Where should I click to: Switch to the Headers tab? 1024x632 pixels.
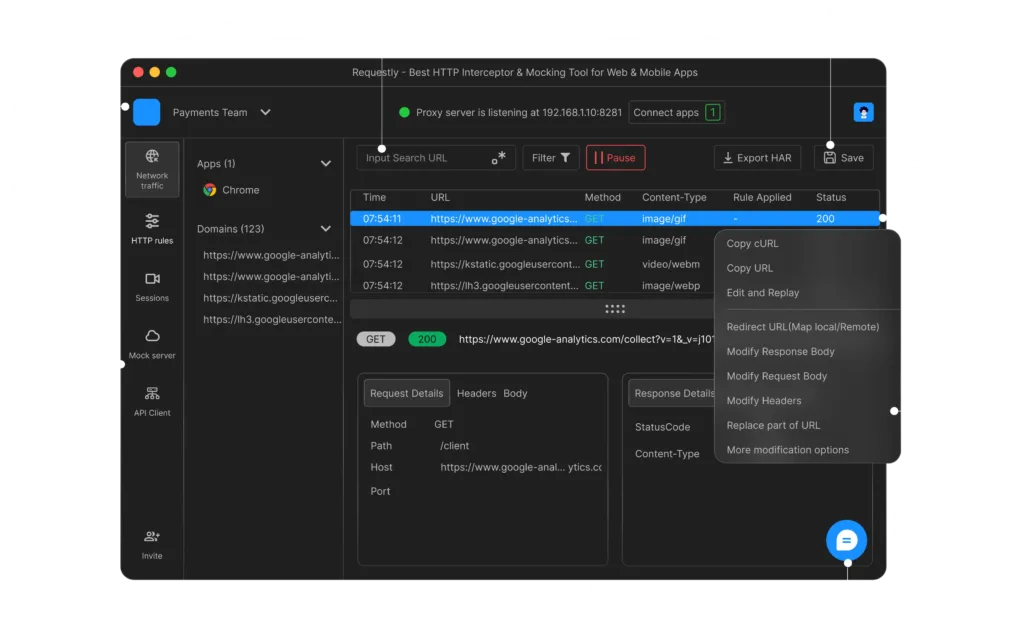[476, 394]
